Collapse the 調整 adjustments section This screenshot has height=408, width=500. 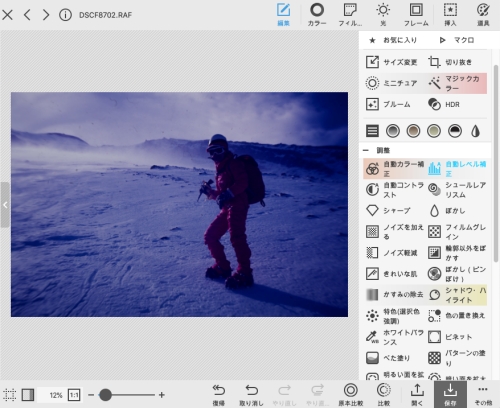[366, 150]
